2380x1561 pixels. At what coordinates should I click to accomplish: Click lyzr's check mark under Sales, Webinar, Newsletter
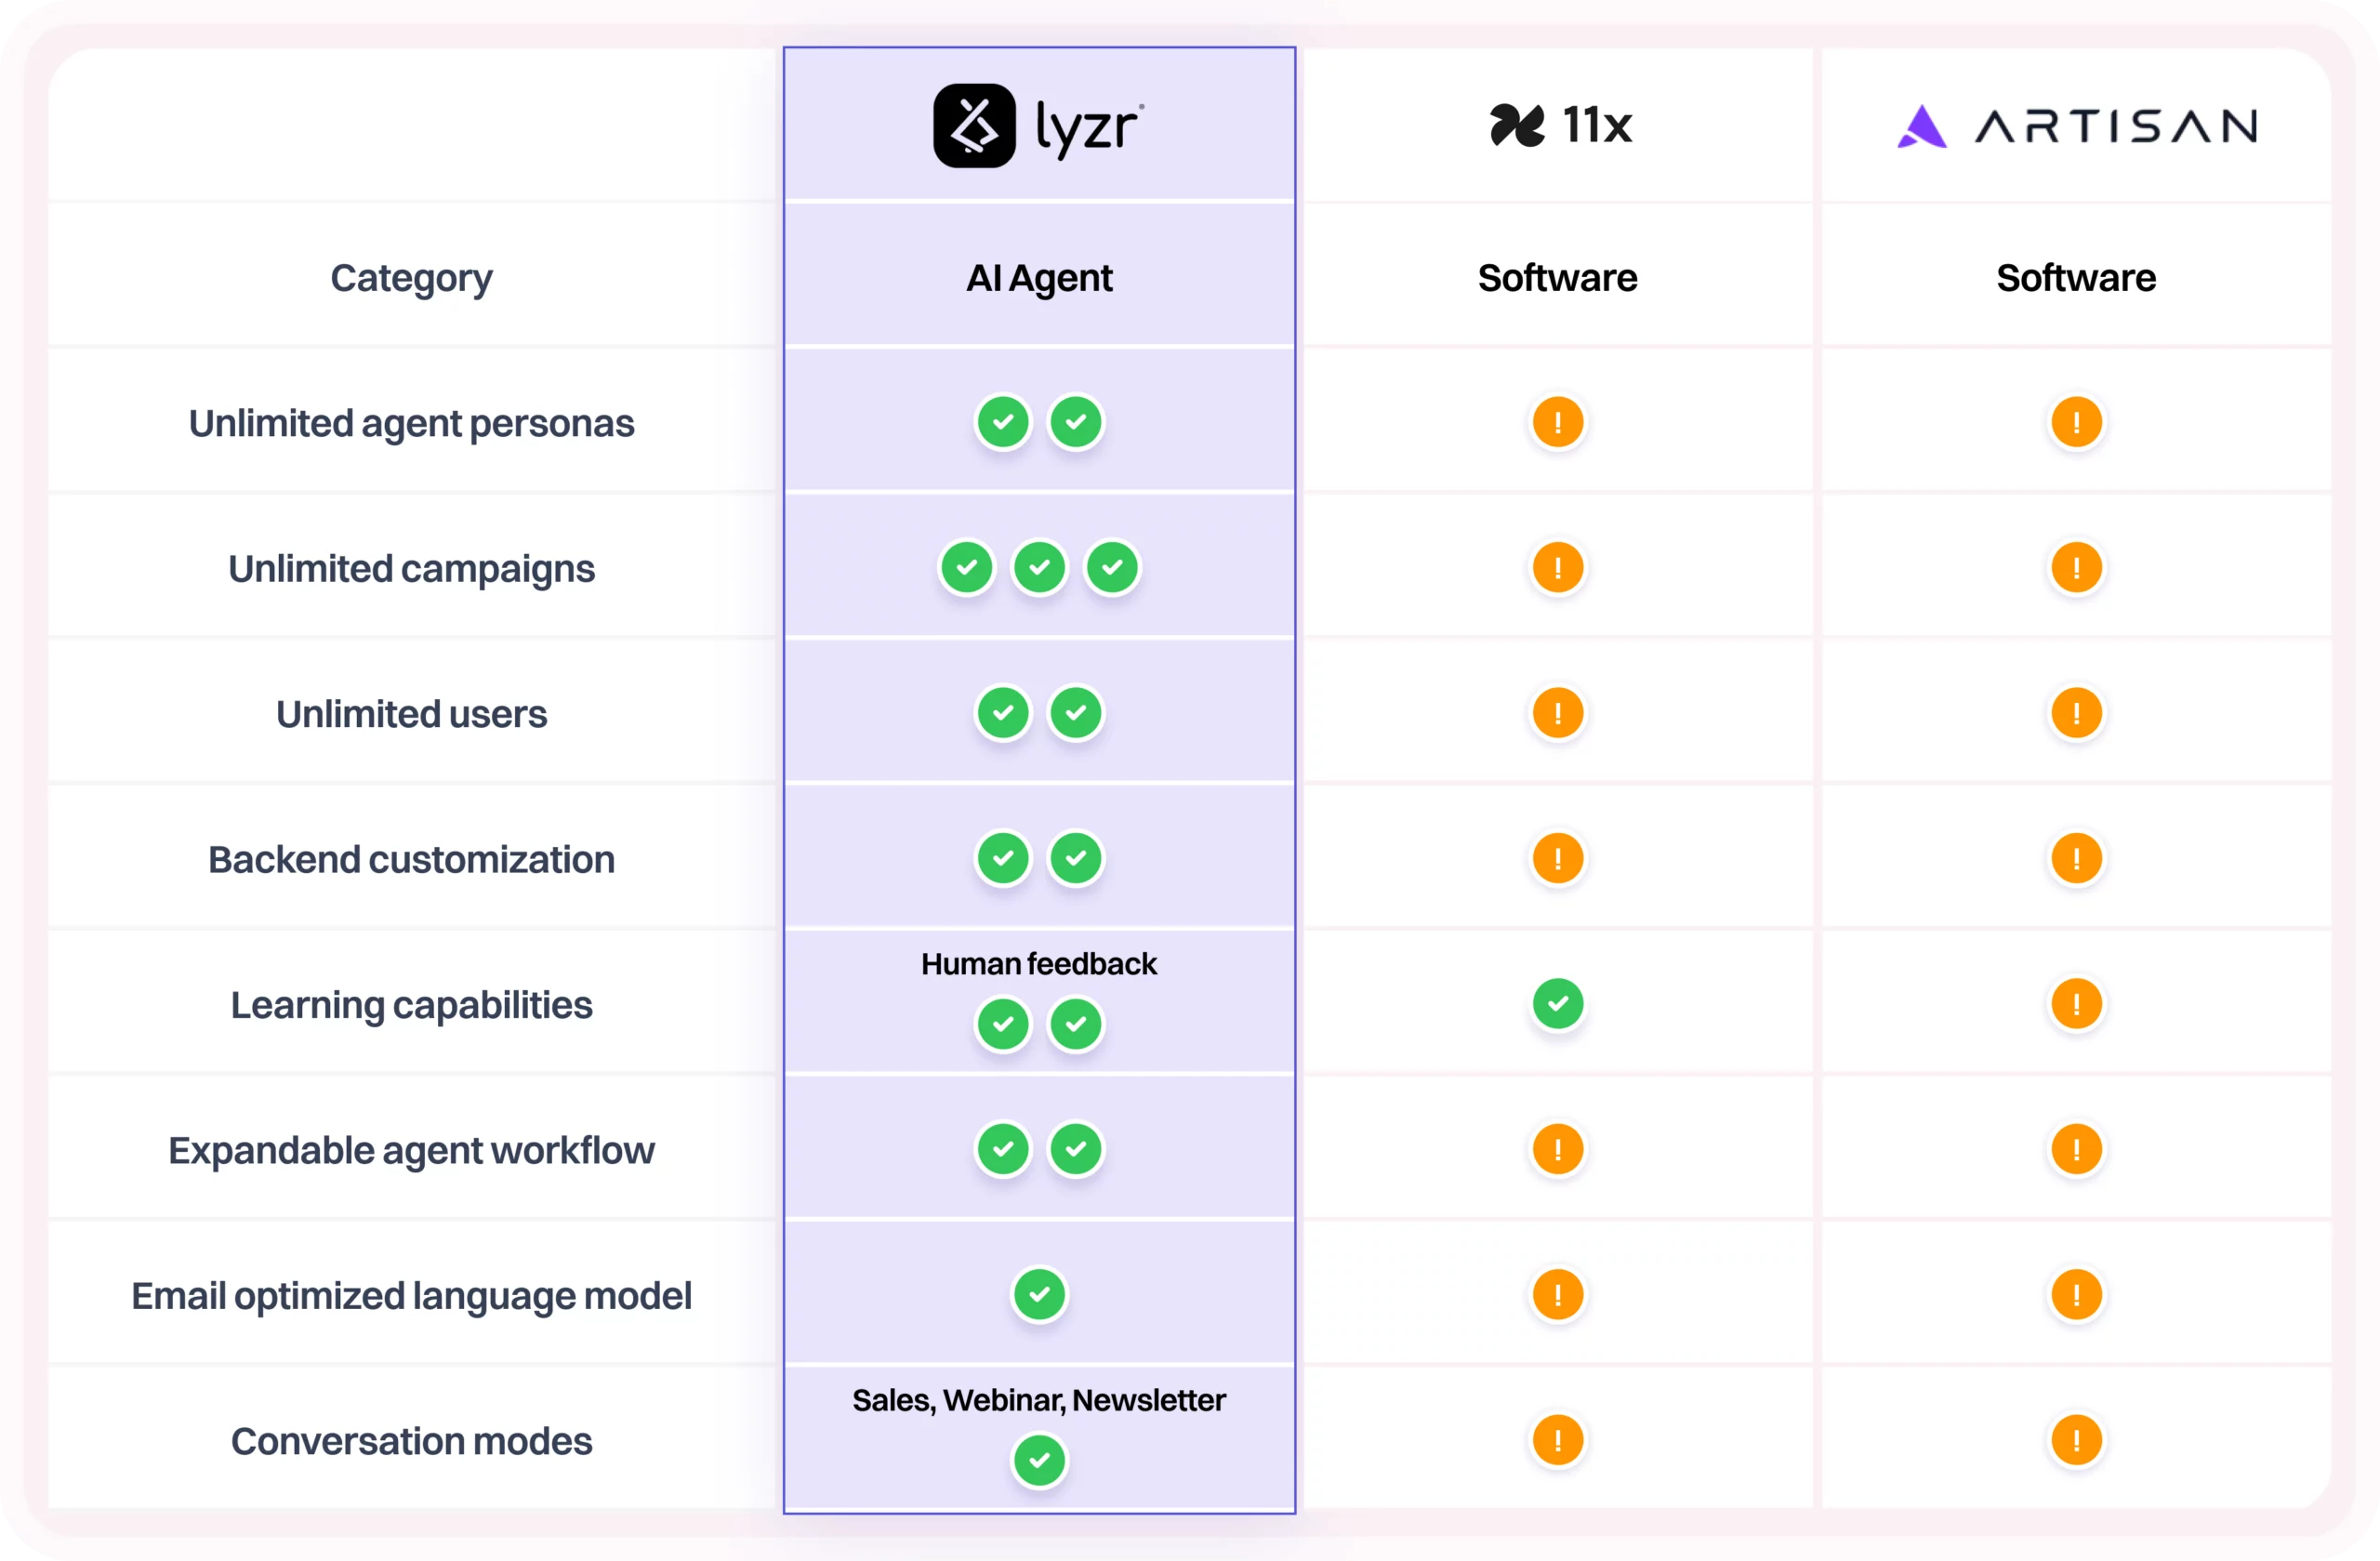point(1039,1460)
